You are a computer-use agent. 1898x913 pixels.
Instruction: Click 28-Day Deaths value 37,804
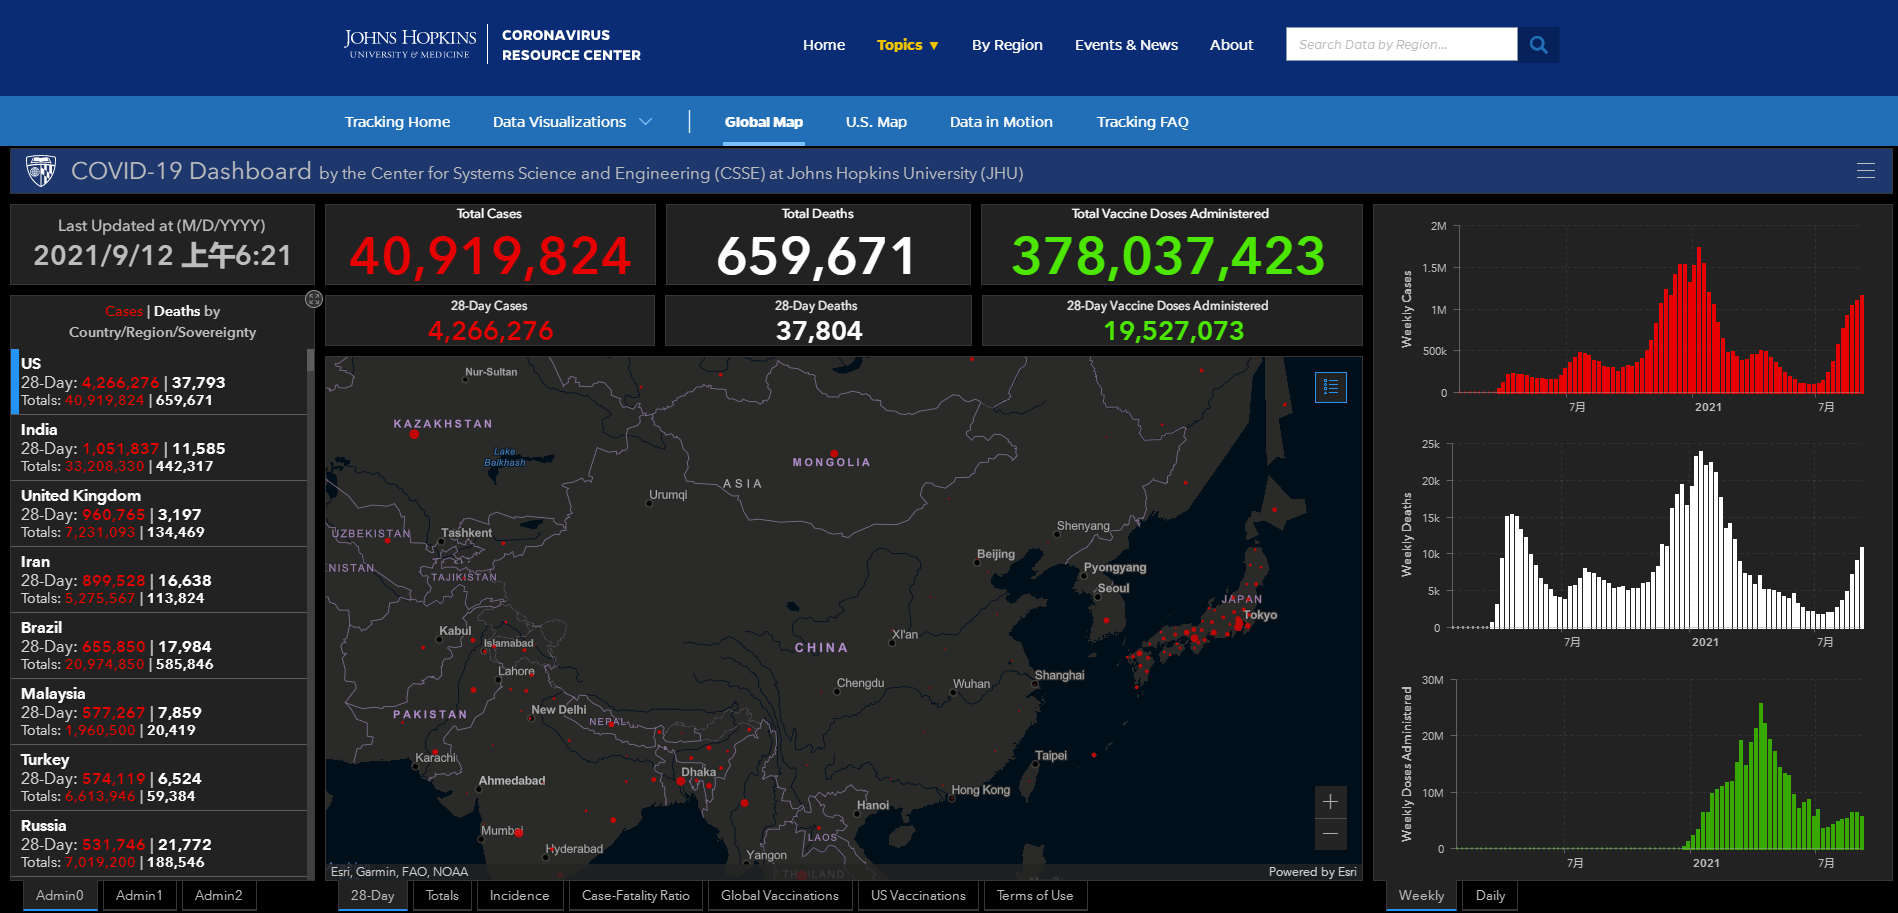pyautogui.click(x=819, y=331)
